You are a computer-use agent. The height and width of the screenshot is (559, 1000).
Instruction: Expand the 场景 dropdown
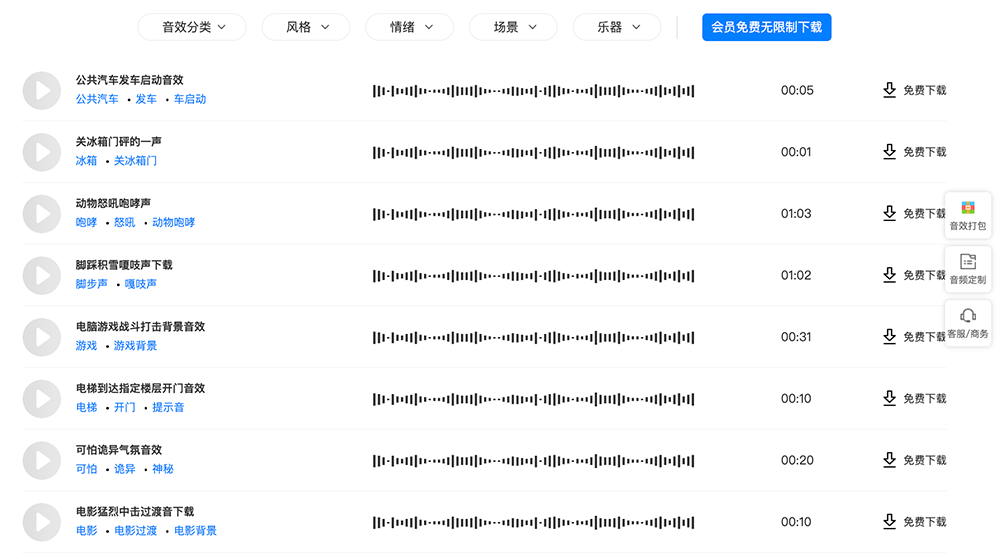(513, 27)
